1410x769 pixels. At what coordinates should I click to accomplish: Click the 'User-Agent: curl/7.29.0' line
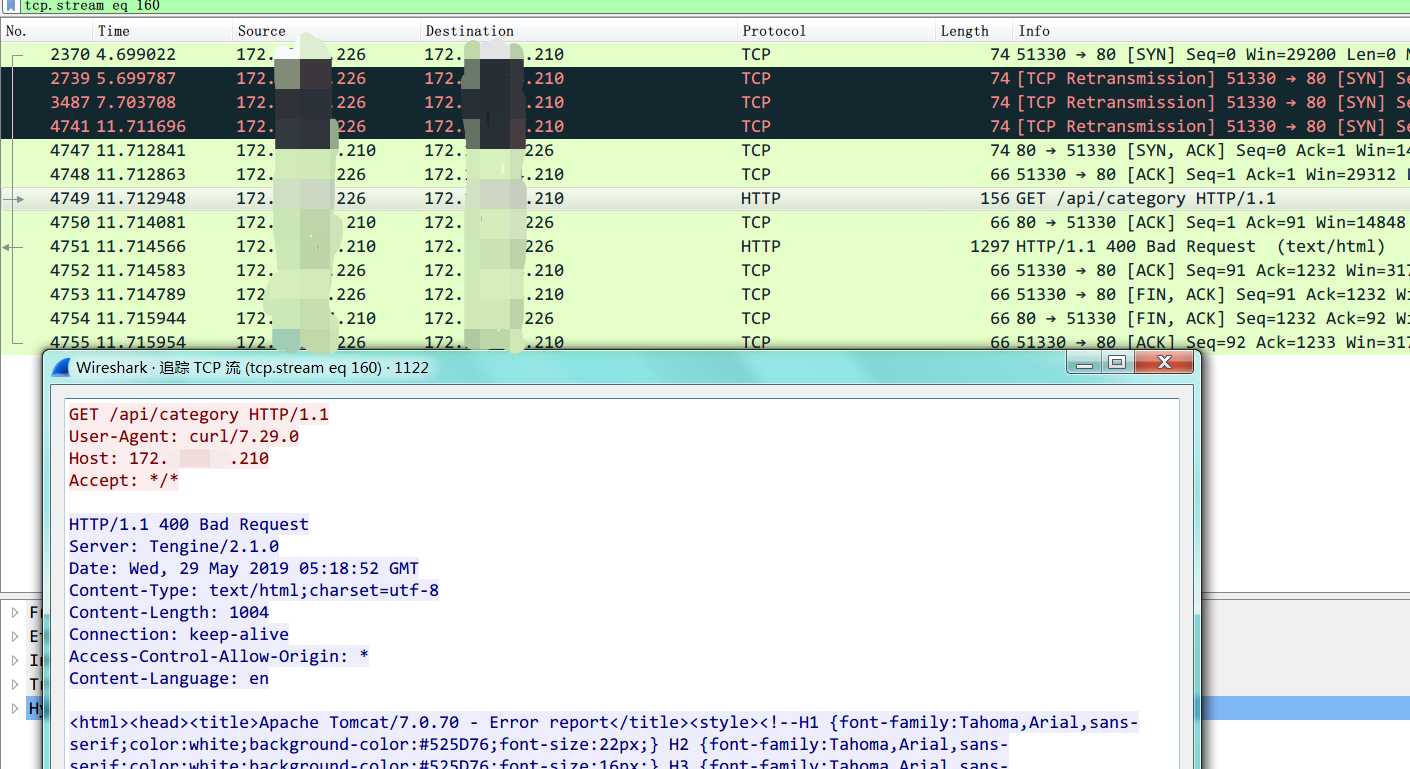pos(184,436)
